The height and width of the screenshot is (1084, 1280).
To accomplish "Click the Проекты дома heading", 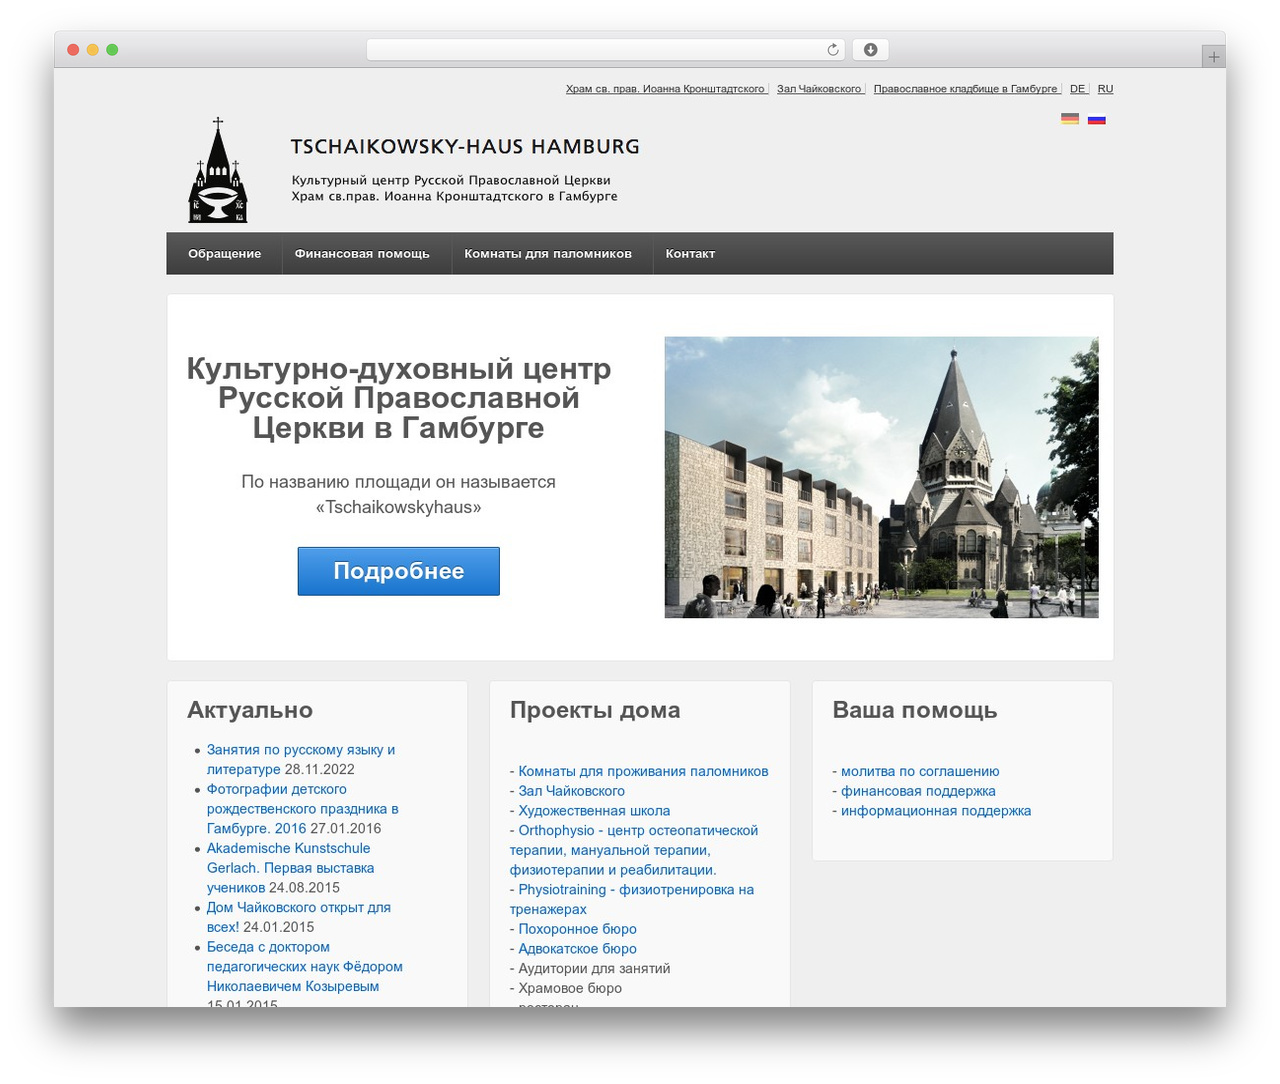I will click(x=595, y=710).
